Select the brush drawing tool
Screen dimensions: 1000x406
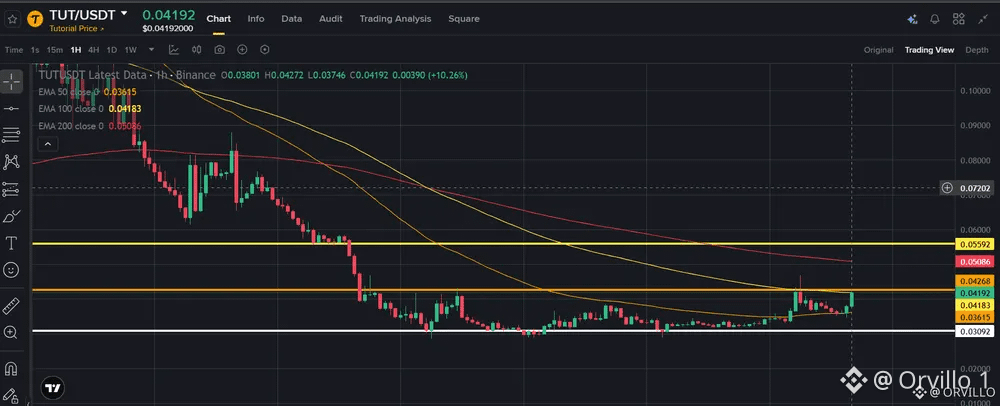[11, 217]
